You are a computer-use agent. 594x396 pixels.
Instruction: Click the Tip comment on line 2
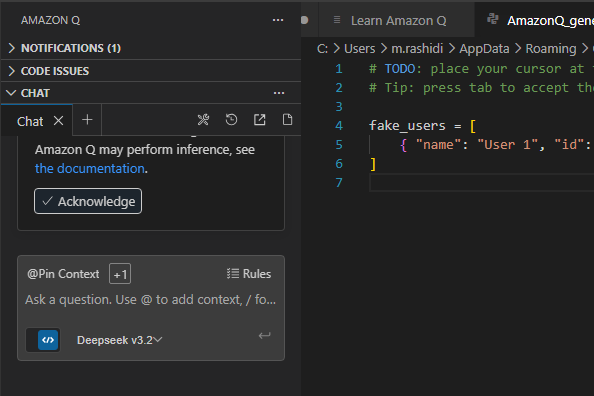point(481,88)
